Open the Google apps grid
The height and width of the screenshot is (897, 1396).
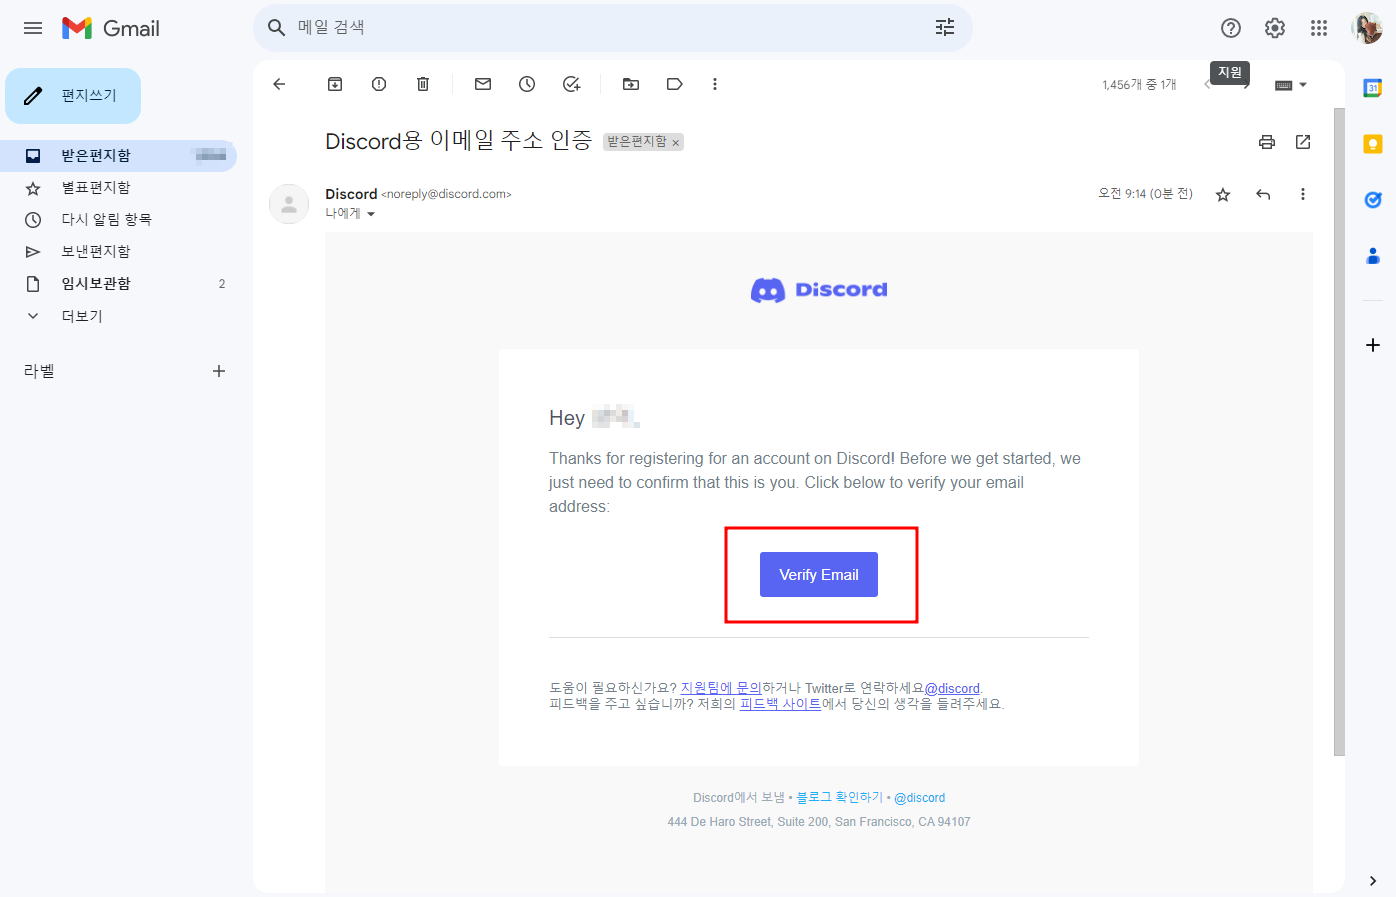pos(1319,28)
